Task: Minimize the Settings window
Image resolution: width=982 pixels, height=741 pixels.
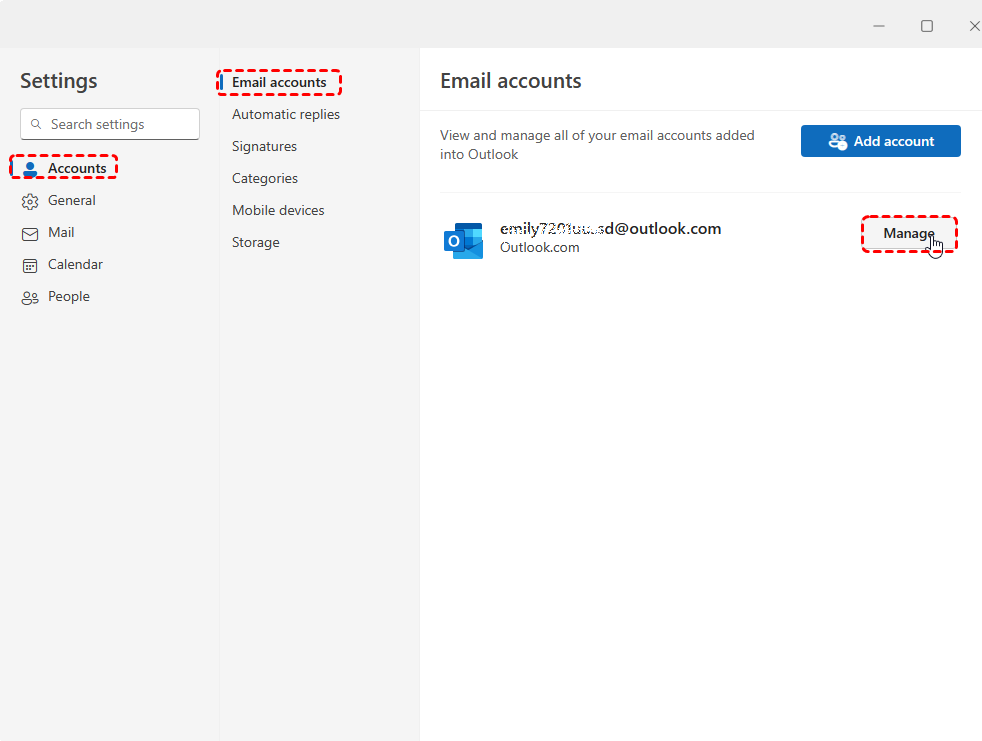Action: pos(879,26)
